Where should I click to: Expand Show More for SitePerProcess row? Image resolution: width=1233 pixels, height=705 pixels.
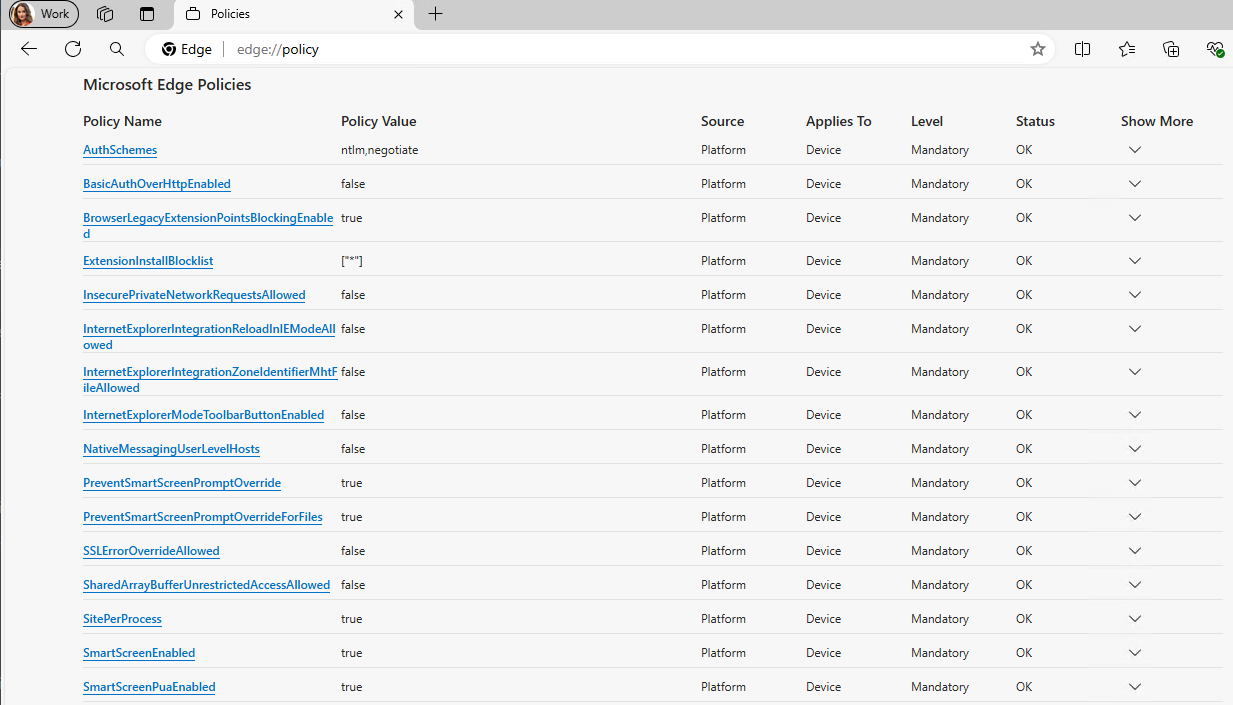pos(1134,619)
